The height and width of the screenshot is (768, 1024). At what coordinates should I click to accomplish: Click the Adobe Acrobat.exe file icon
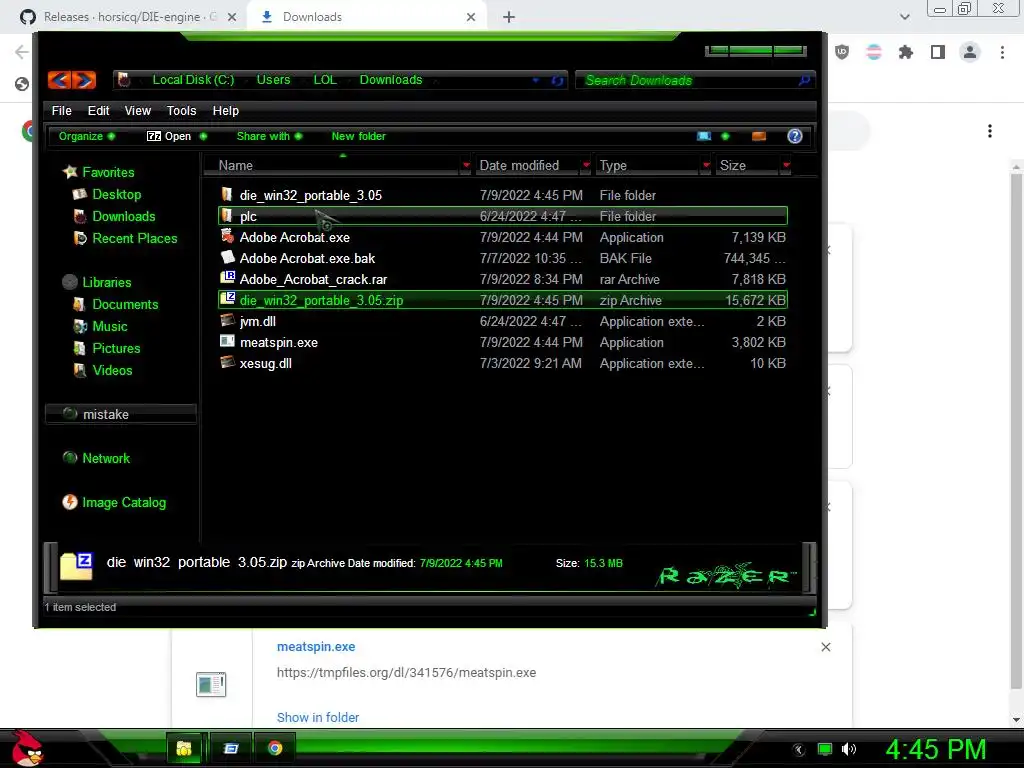coord(227,236)
